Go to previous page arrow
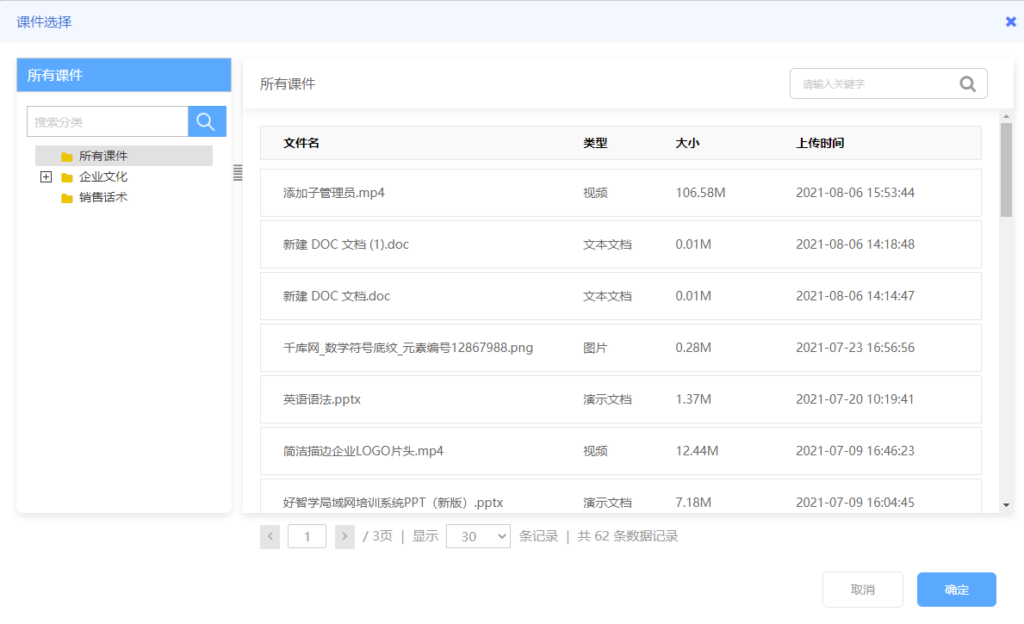Image resolution: width=1024 pixels, height=624 pixels. click(270, 537)
